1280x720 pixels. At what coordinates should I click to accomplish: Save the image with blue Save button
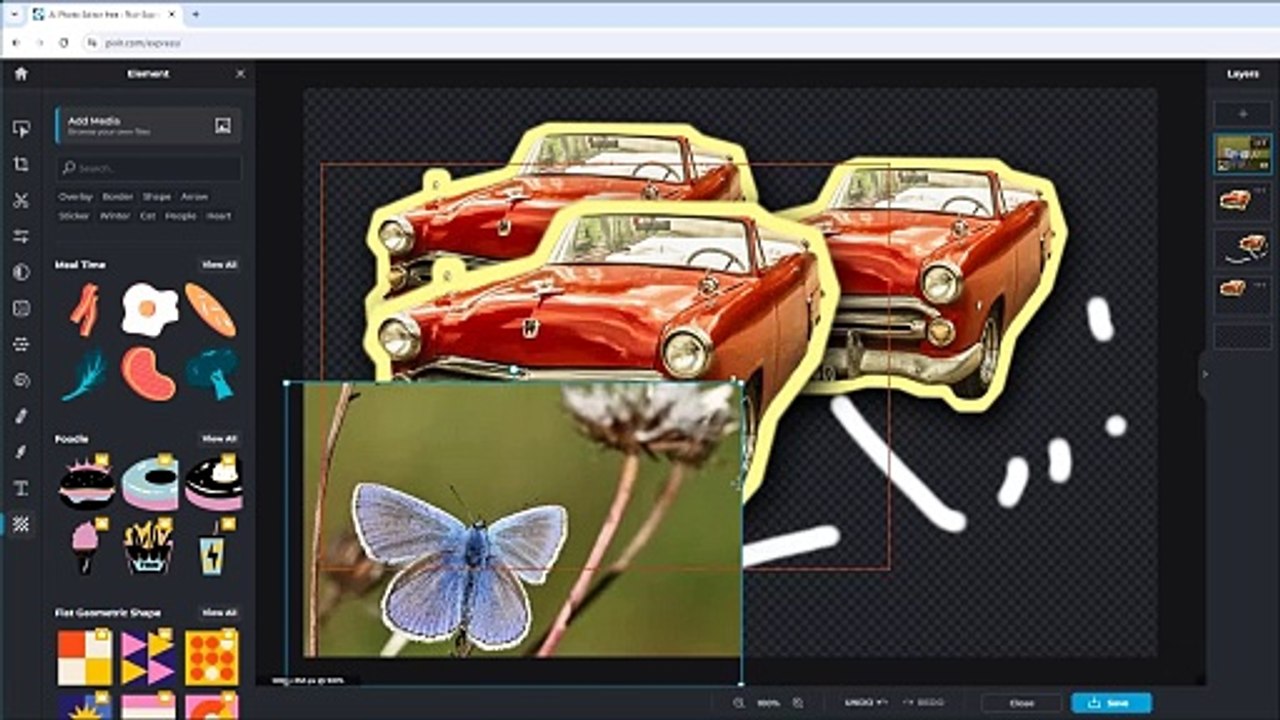(1111, 703)
